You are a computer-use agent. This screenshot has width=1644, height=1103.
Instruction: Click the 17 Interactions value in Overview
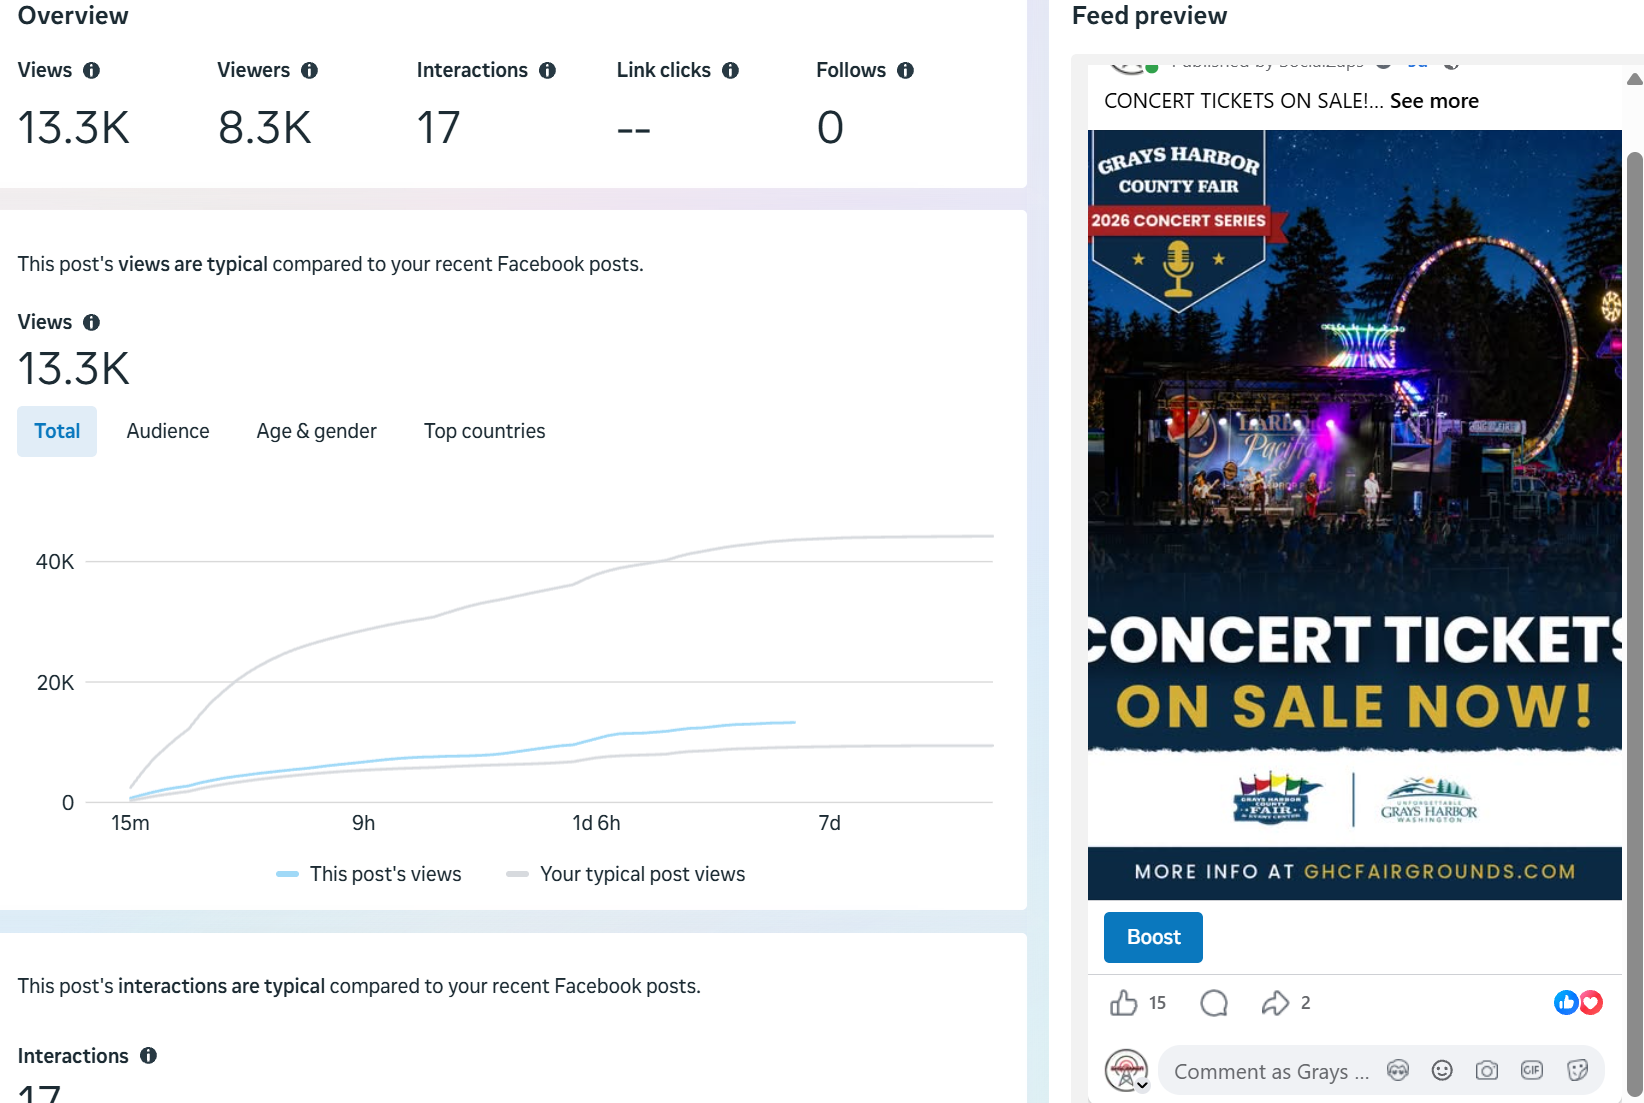438,128
